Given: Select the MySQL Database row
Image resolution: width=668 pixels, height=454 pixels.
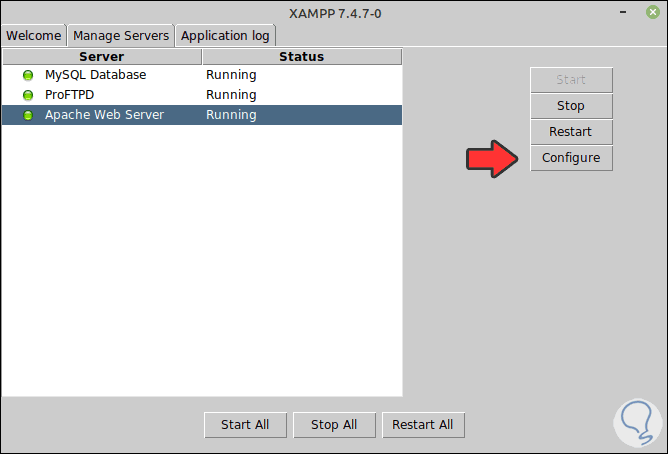Looking at the screenshot, I should click(x=95, y=75).
